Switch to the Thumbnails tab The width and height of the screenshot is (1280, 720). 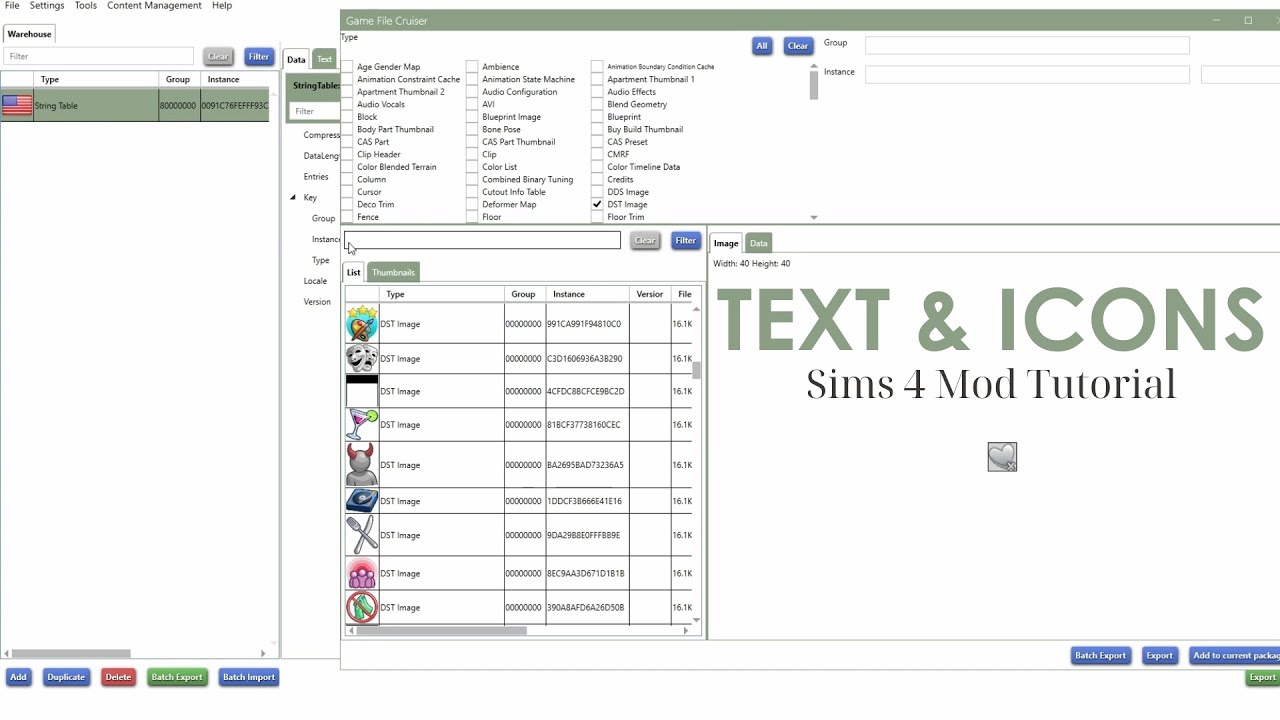(393, 272)
